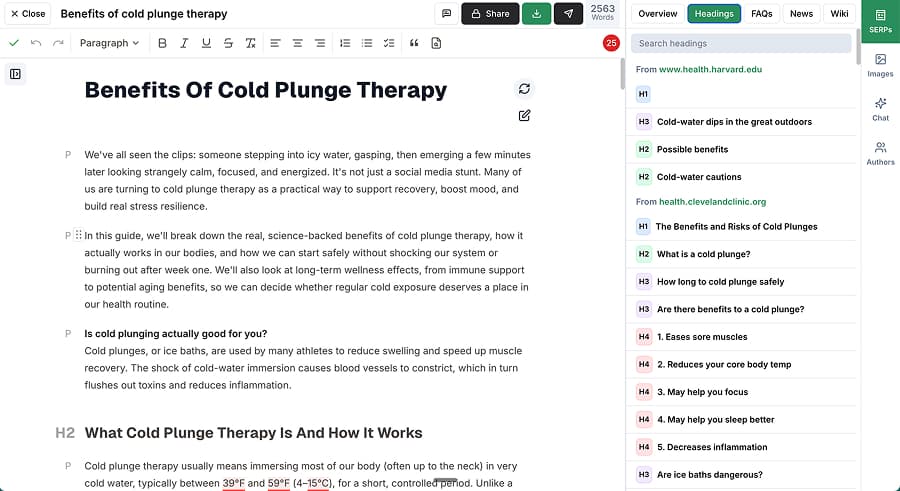Click the send/publish paper plane icon
Screen dimensions: 900x491
coord(568,14)
